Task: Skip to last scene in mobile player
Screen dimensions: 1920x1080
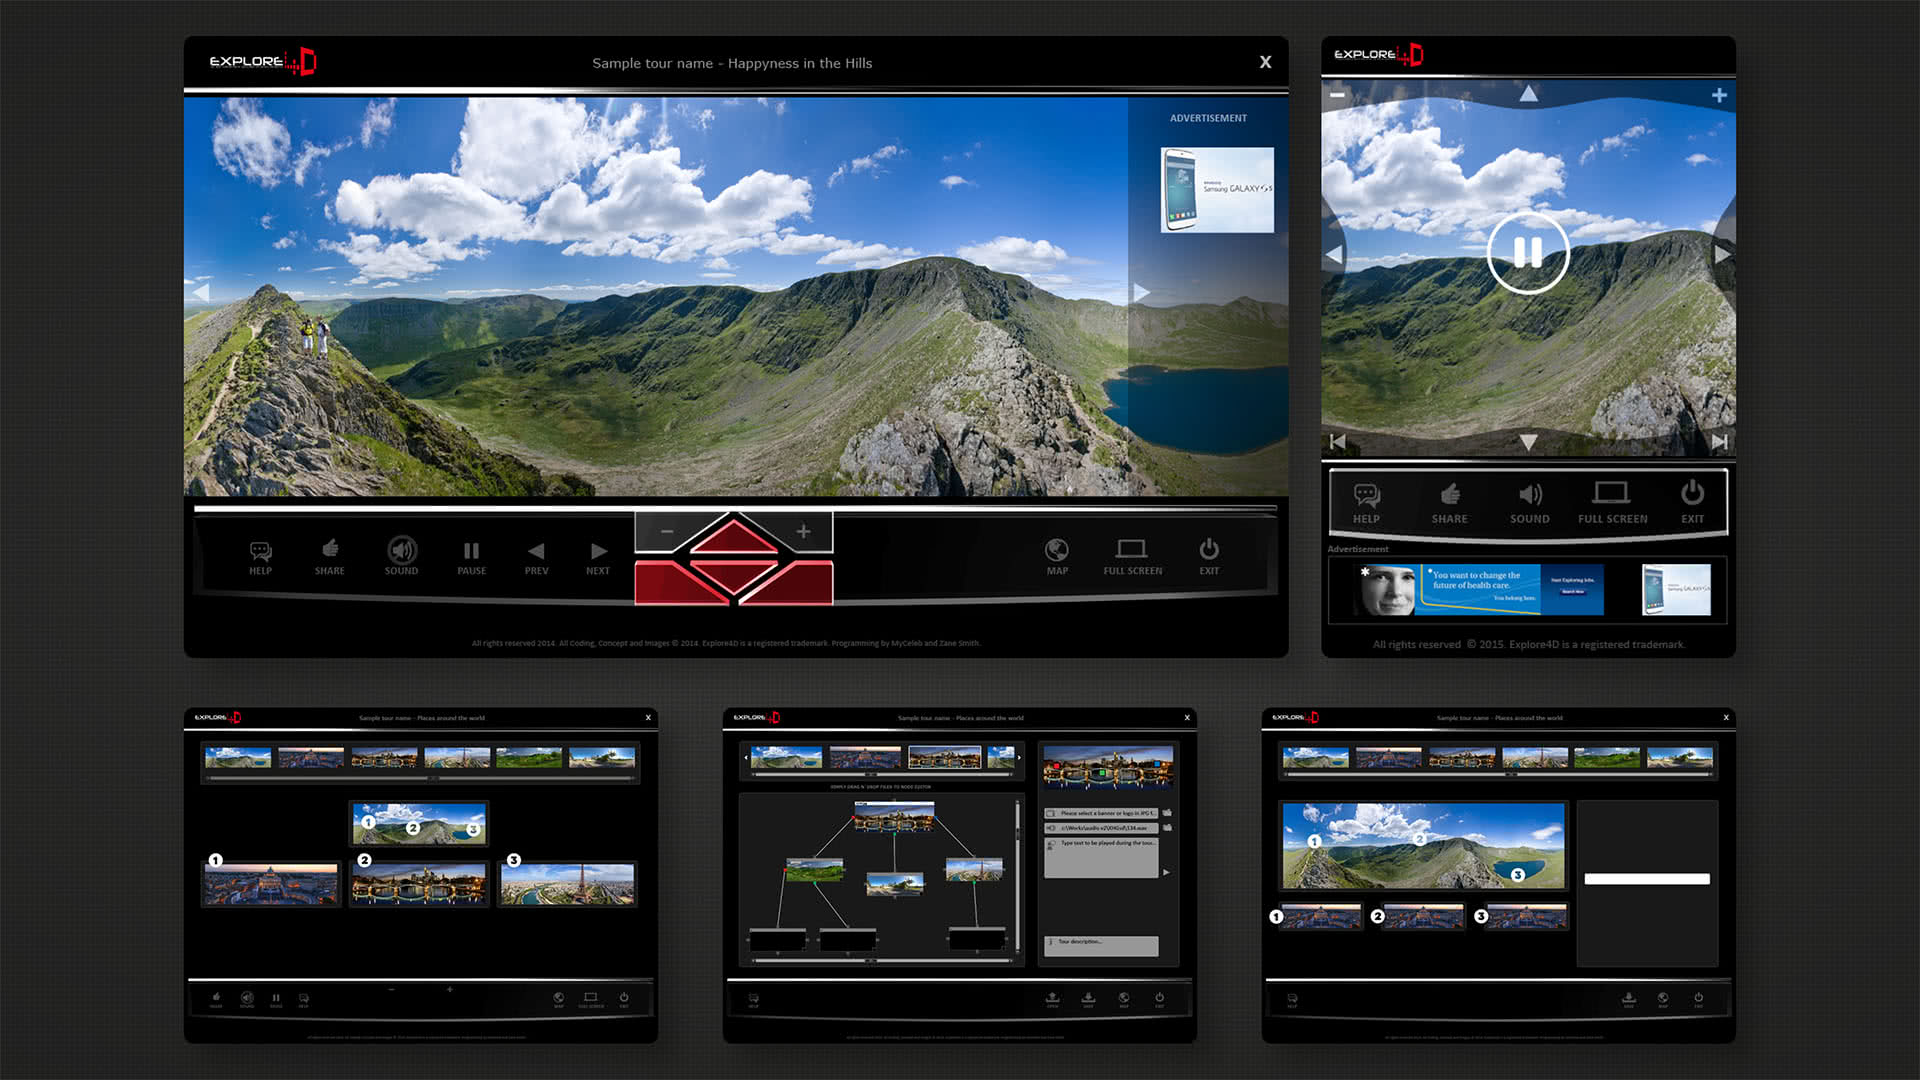Action: coord(1719,442)
